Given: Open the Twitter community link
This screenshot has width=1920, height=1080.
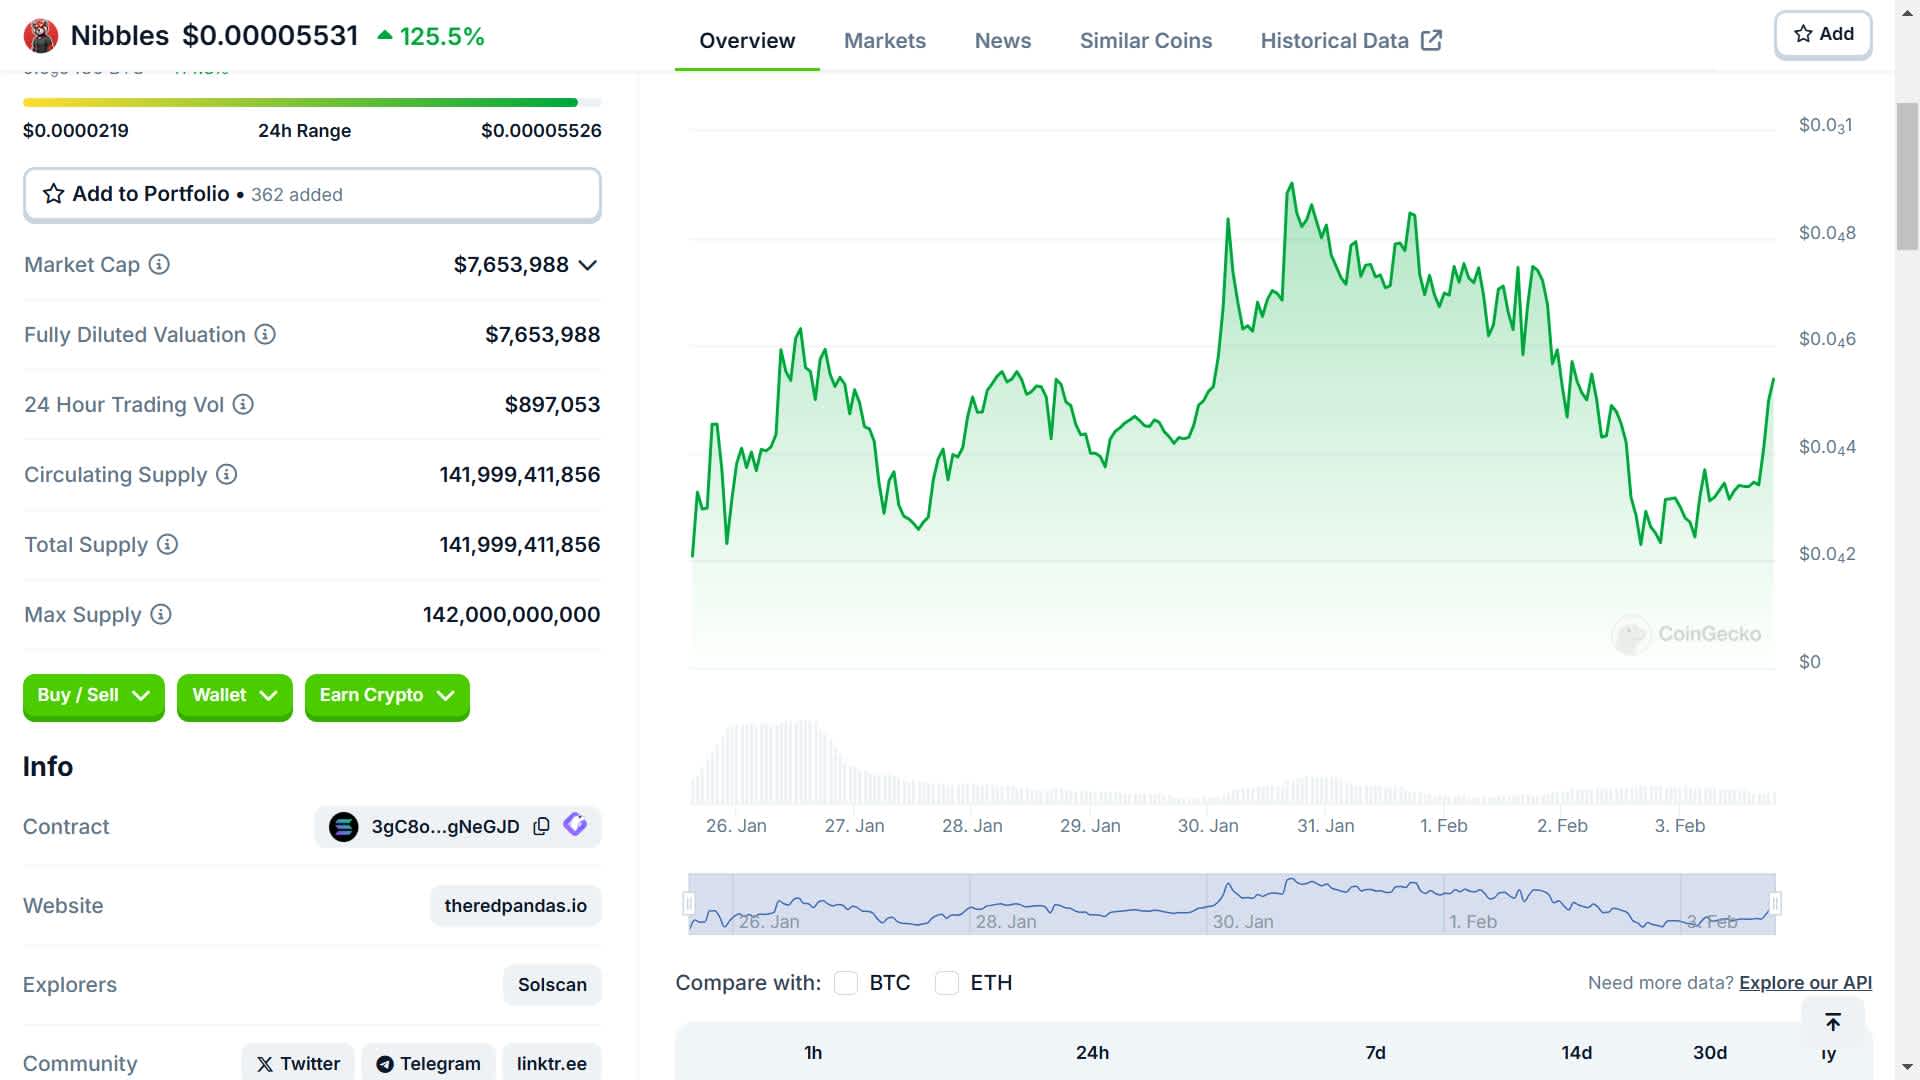Looking at the screenshot, I should tap(298, 1063).
